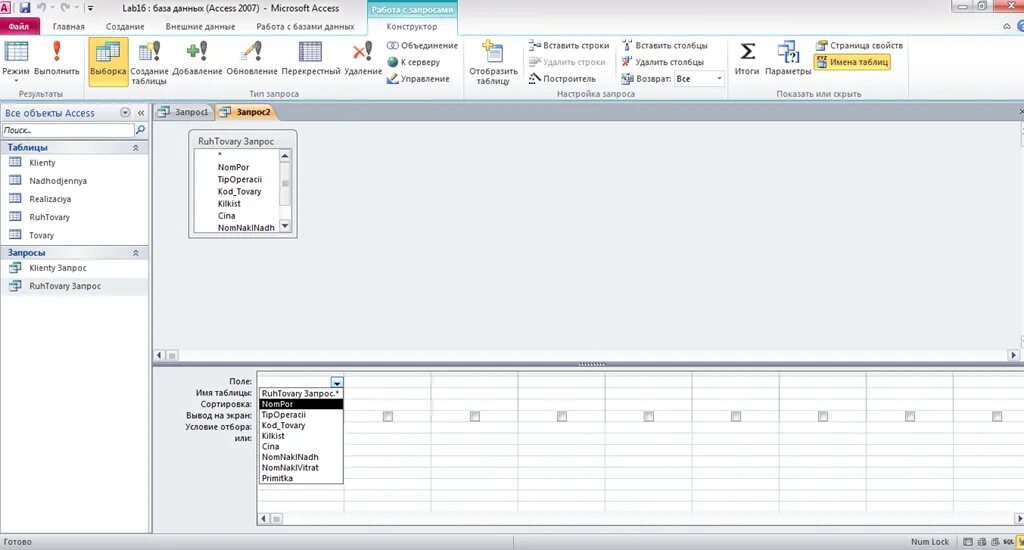Toggle Вывод на экран checkbox in eighth column
The image size is (1024, 550).
pos(910,416)
